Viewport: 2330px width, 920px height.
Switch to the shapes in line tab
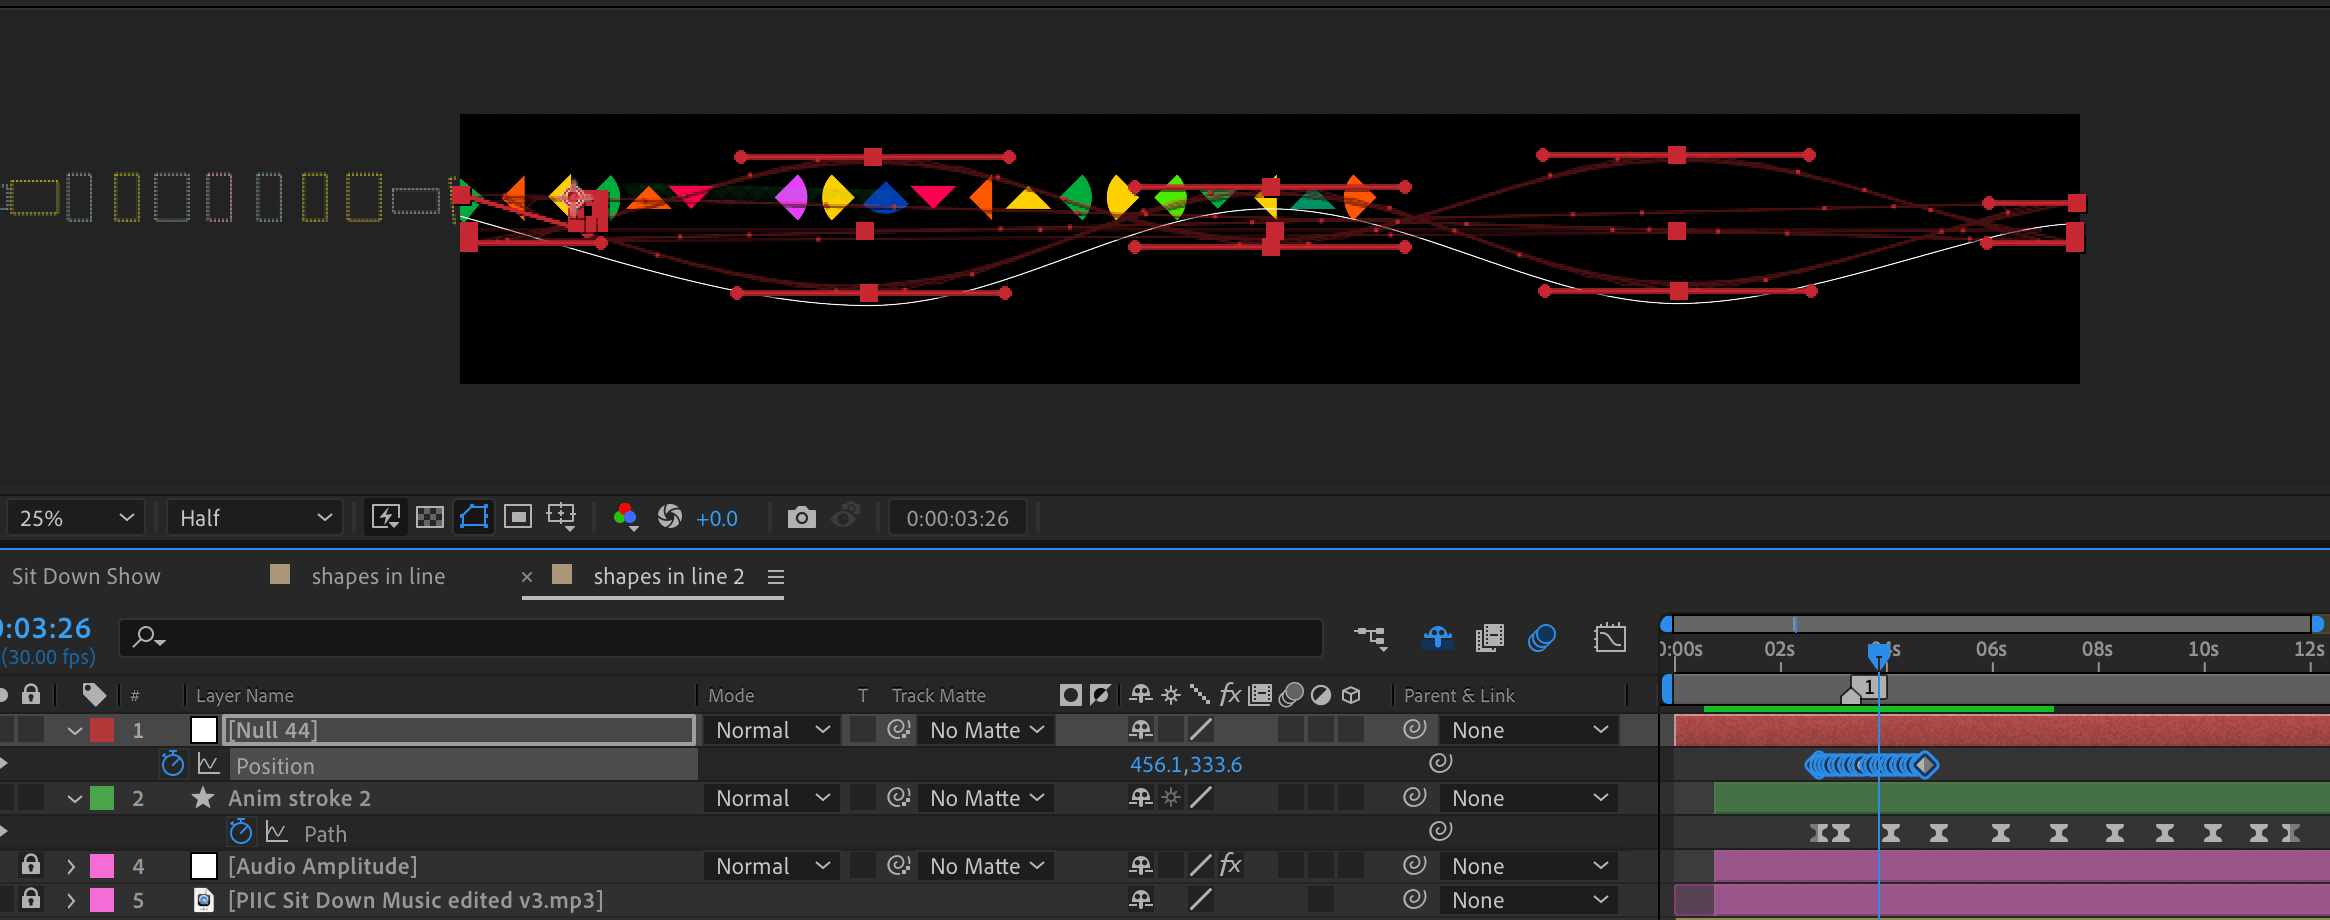(x=378, y=576)
